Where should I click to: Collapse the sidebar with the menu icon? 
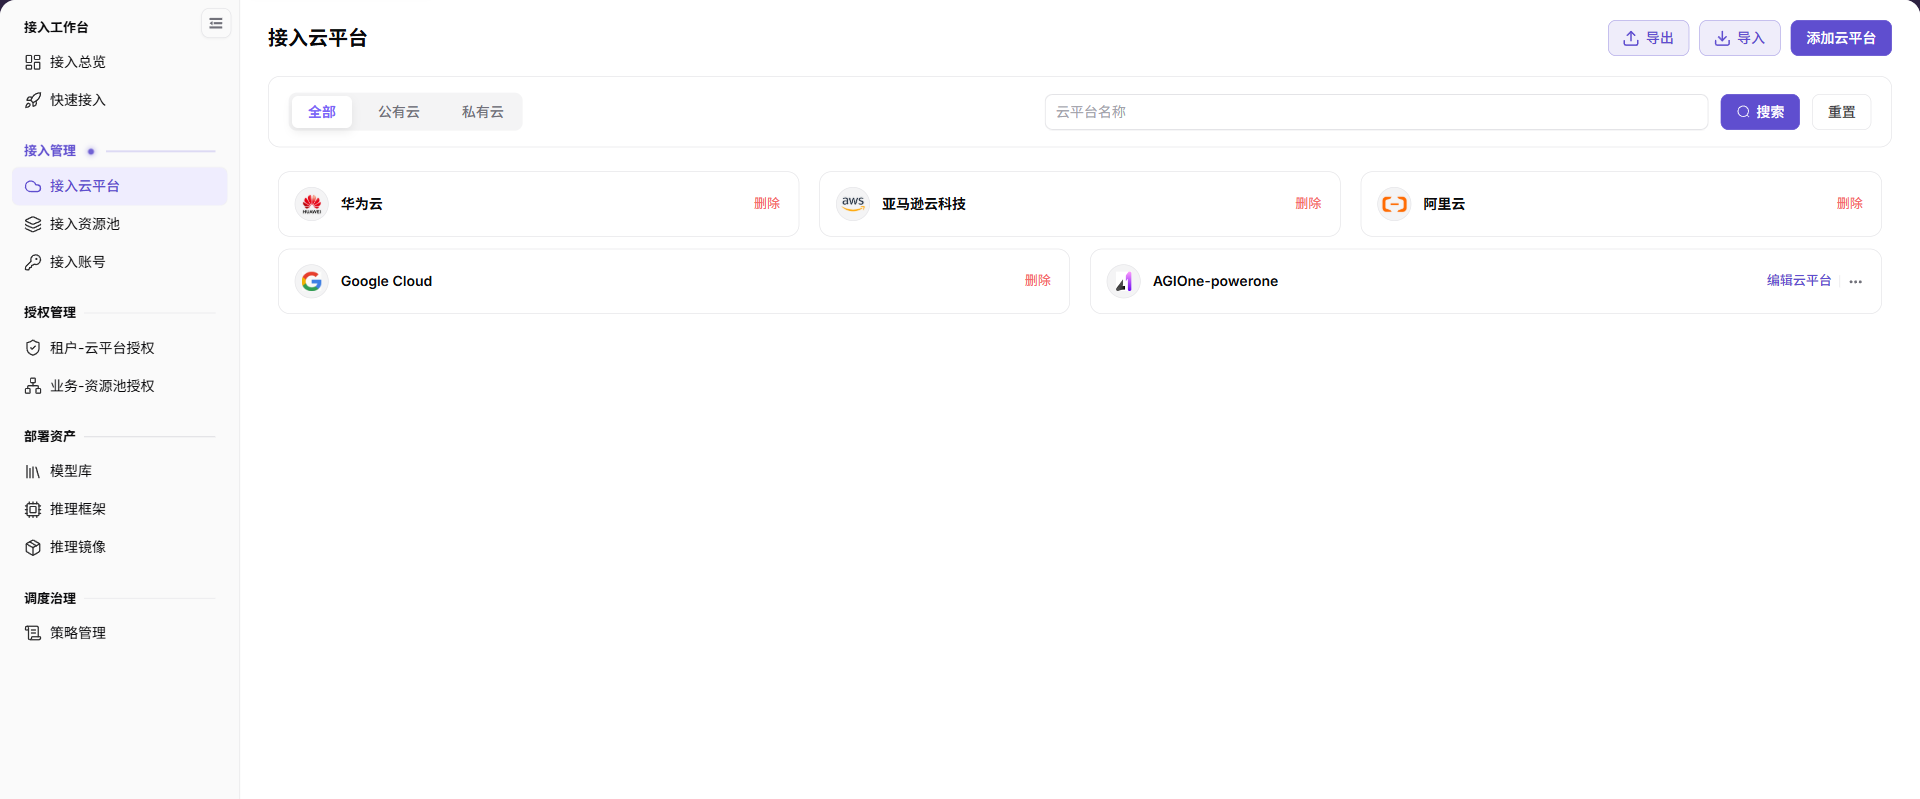click(216, 23)
